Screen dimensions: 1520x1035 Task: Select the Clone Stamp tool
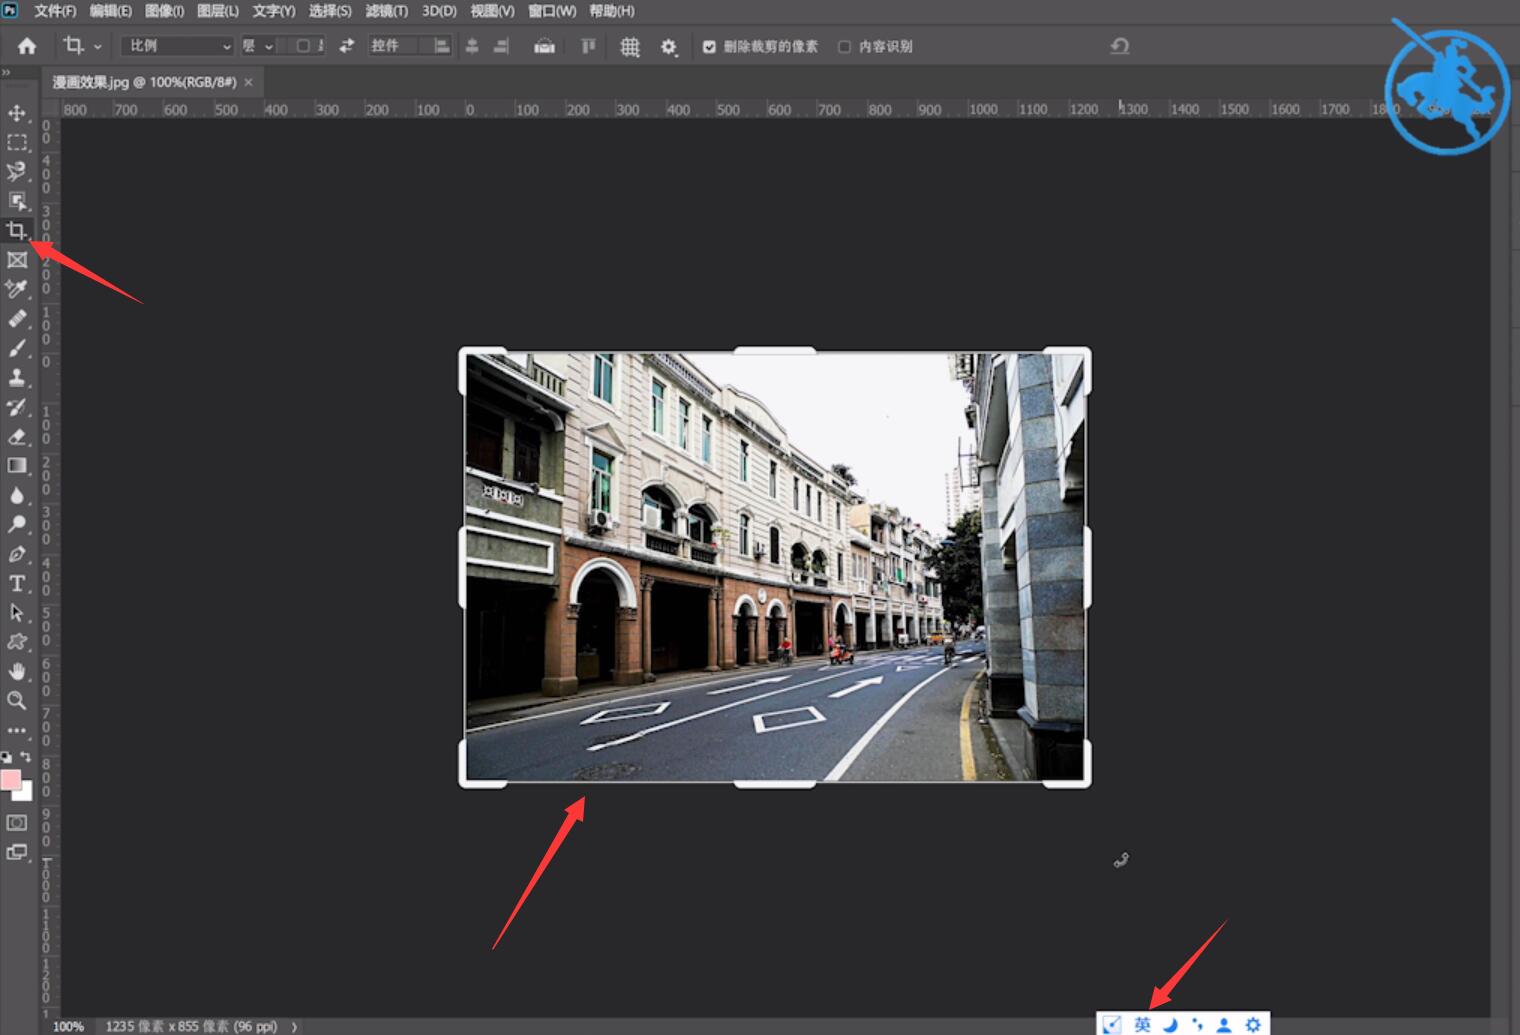click(x=17, y=377)
